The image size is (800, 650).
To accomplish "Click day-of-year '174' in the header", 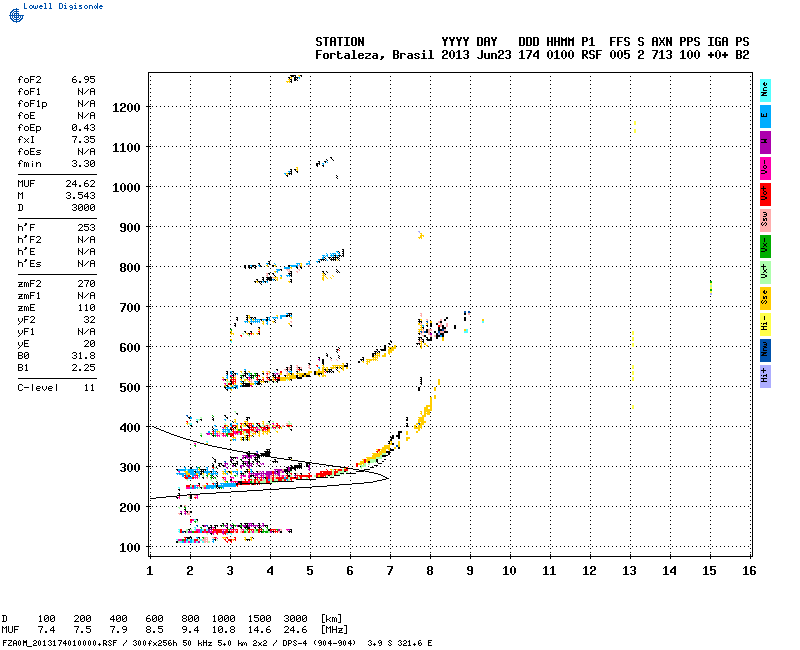I will pos(529,55).
